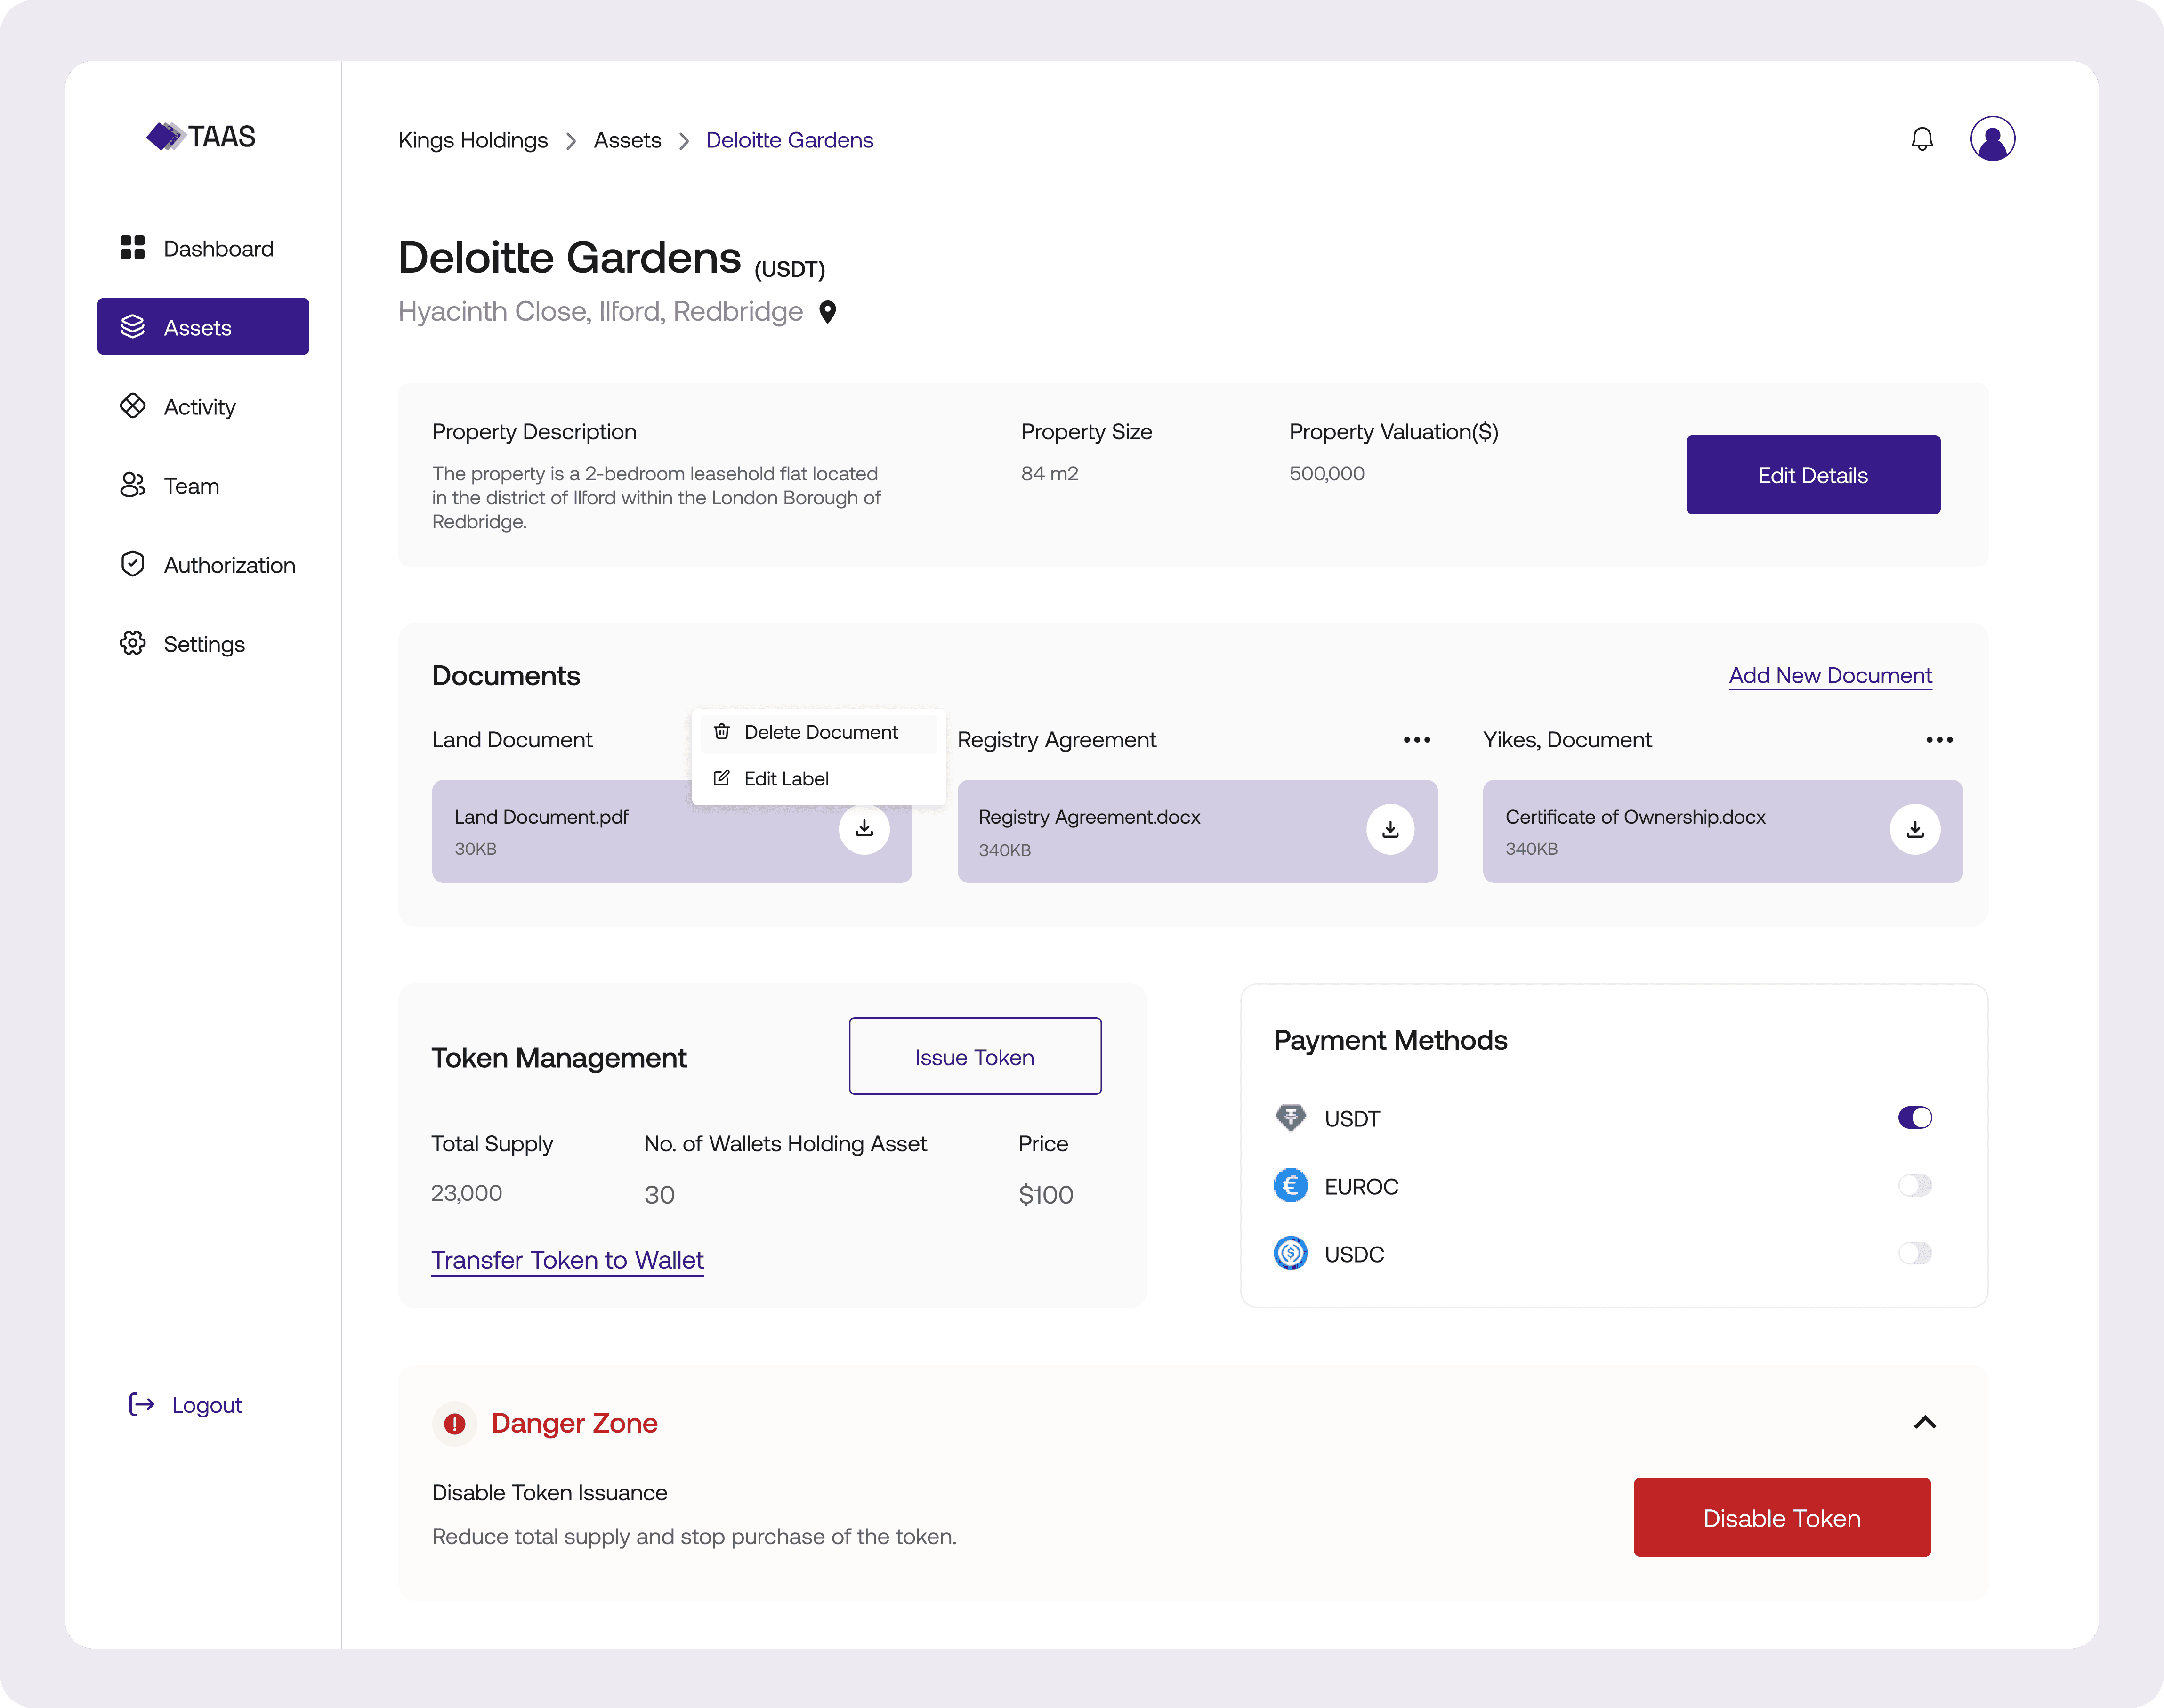Screen dimensions: 2164x1708
Task: Click the location pin beside the address
Action: pos(827,312)
